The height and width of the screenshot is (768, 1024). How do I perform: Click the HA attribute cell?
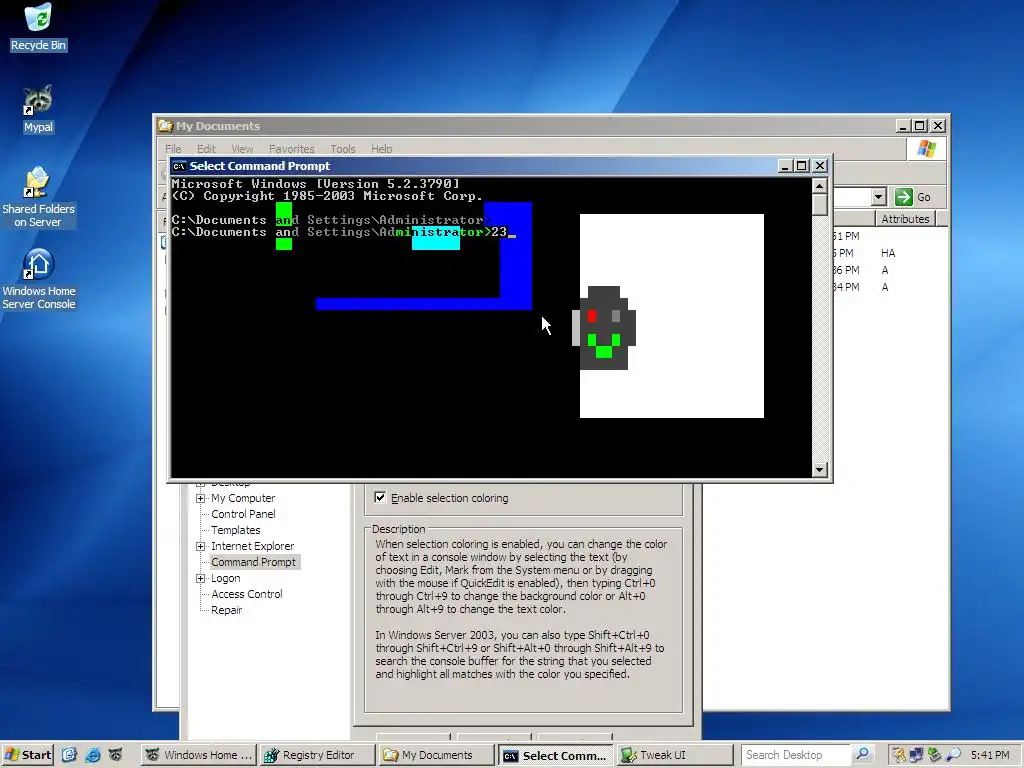[x=888, y=253]
